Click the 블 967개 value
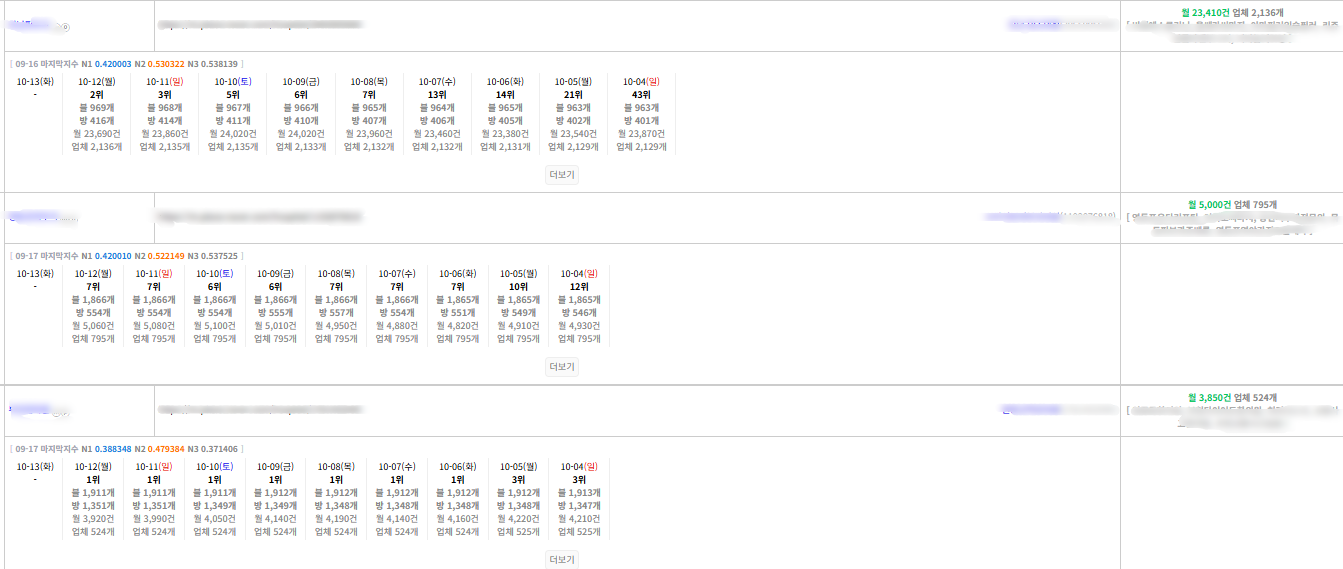This screenshot has height=569, width=1343. click(233, 108)
